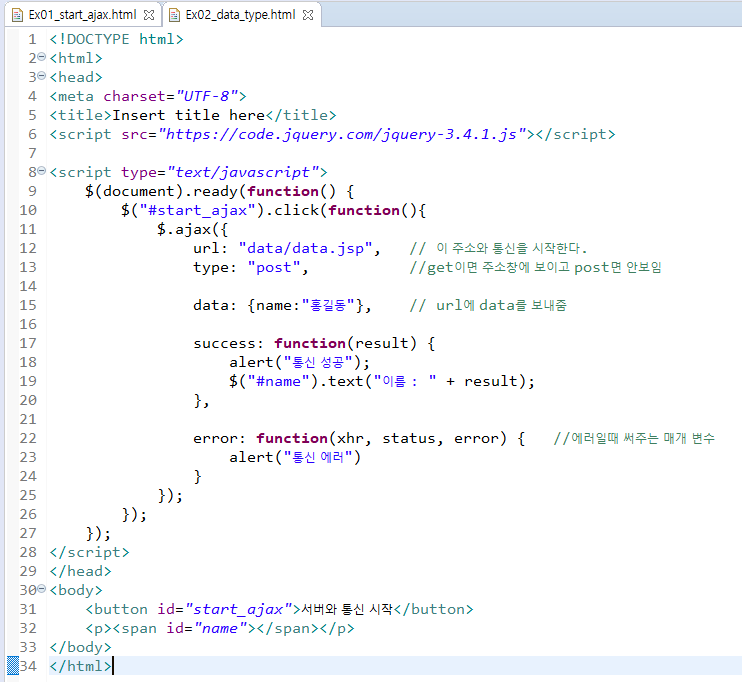Switch to the Ex01_start_ajax.html tab
This screenshot has height=682, width=742.
point(83,15)
